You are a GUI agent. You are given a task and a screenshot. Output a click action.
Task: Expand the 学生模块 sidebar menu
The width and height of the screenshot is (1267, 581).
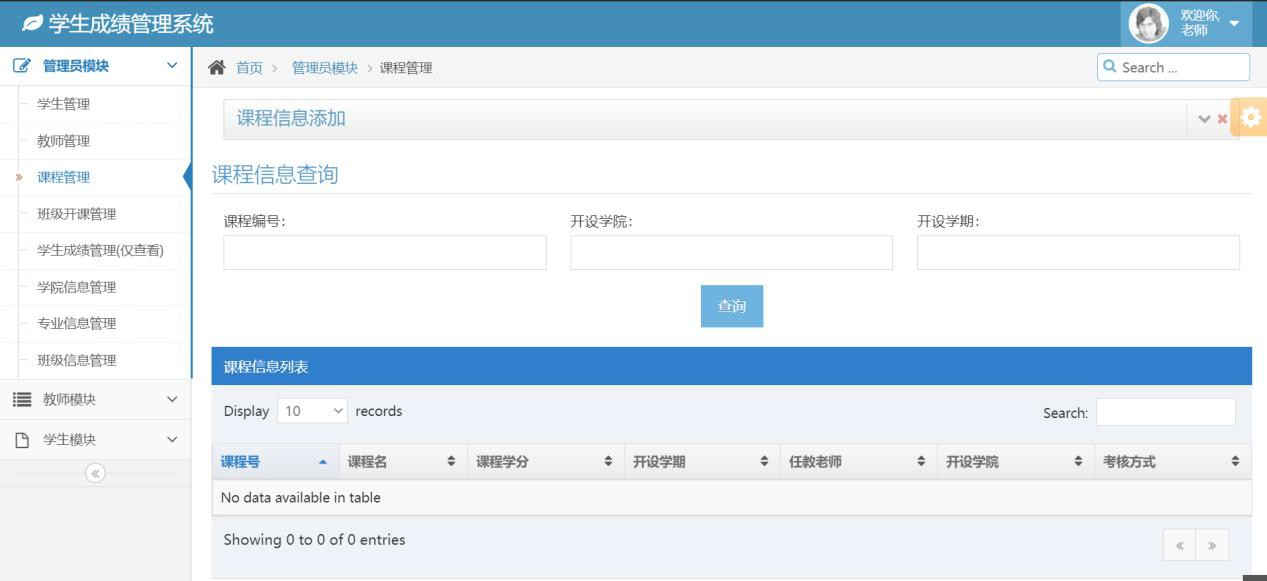[95, 439]
